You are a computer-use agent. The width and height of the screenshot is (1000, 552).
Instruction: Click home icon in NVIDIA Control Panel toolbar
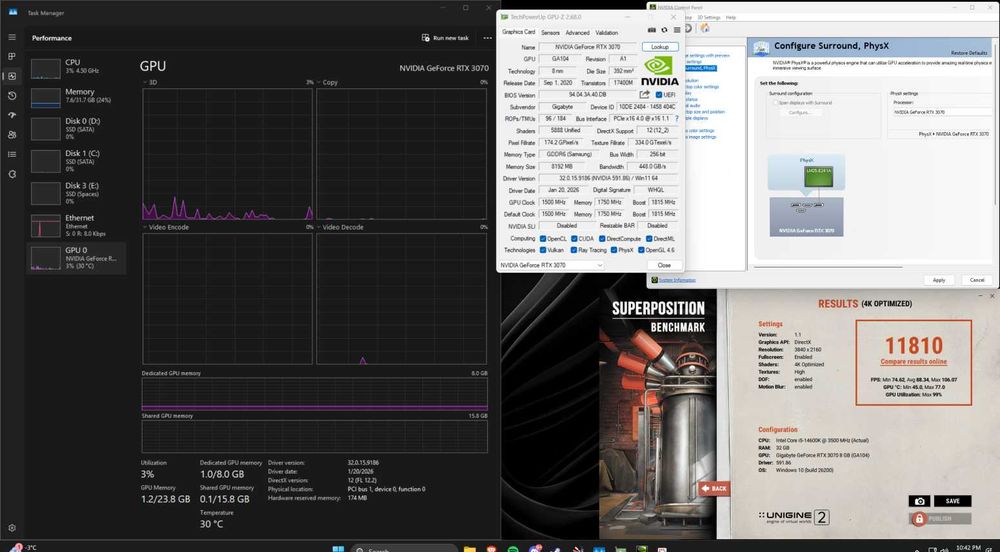click(x=705, y=28)
